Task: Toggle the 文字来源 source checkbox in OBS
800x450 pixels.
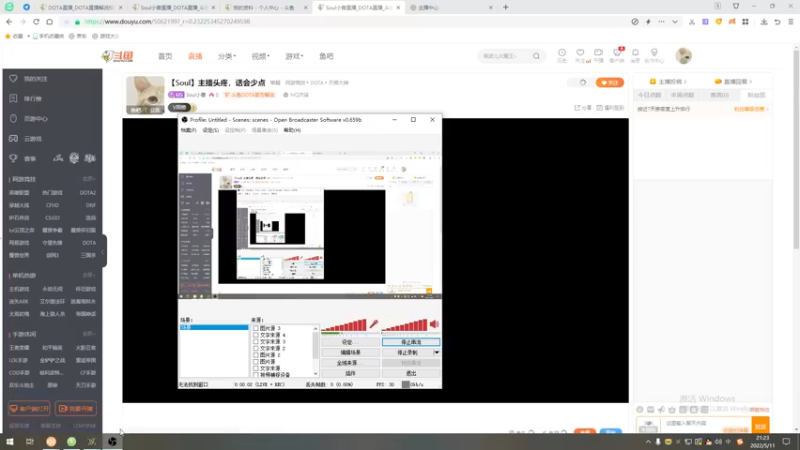Action: 256,368
